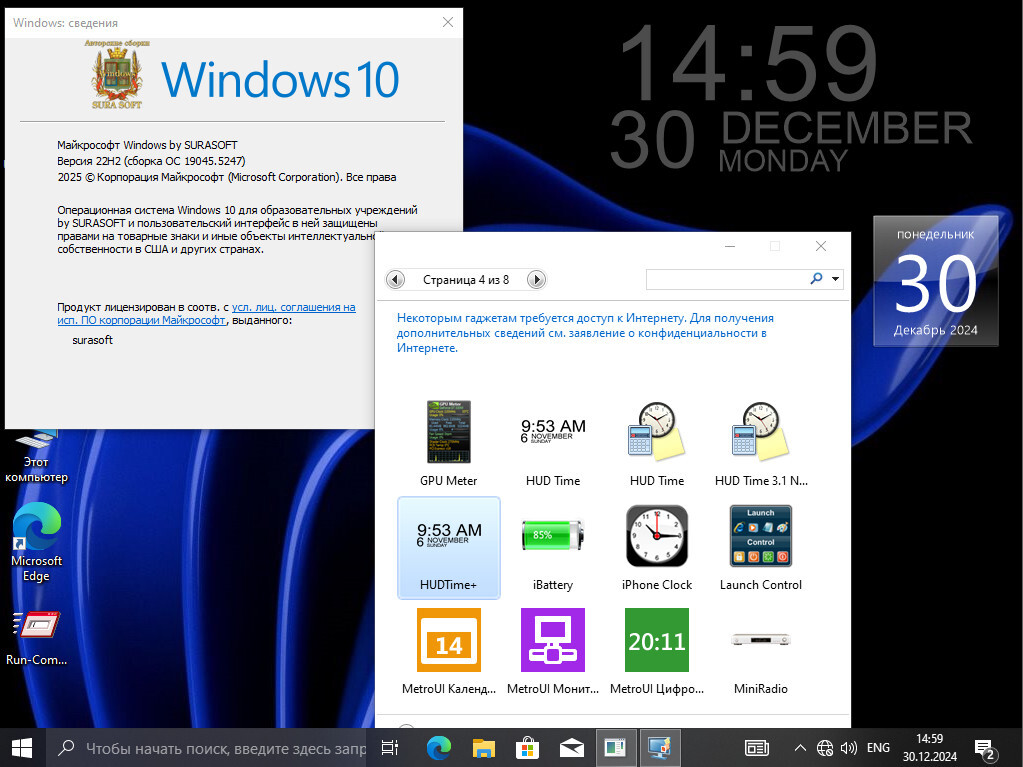Select the GPU Meter gadget
1023x767 pixels.
(x=448, y=444)
